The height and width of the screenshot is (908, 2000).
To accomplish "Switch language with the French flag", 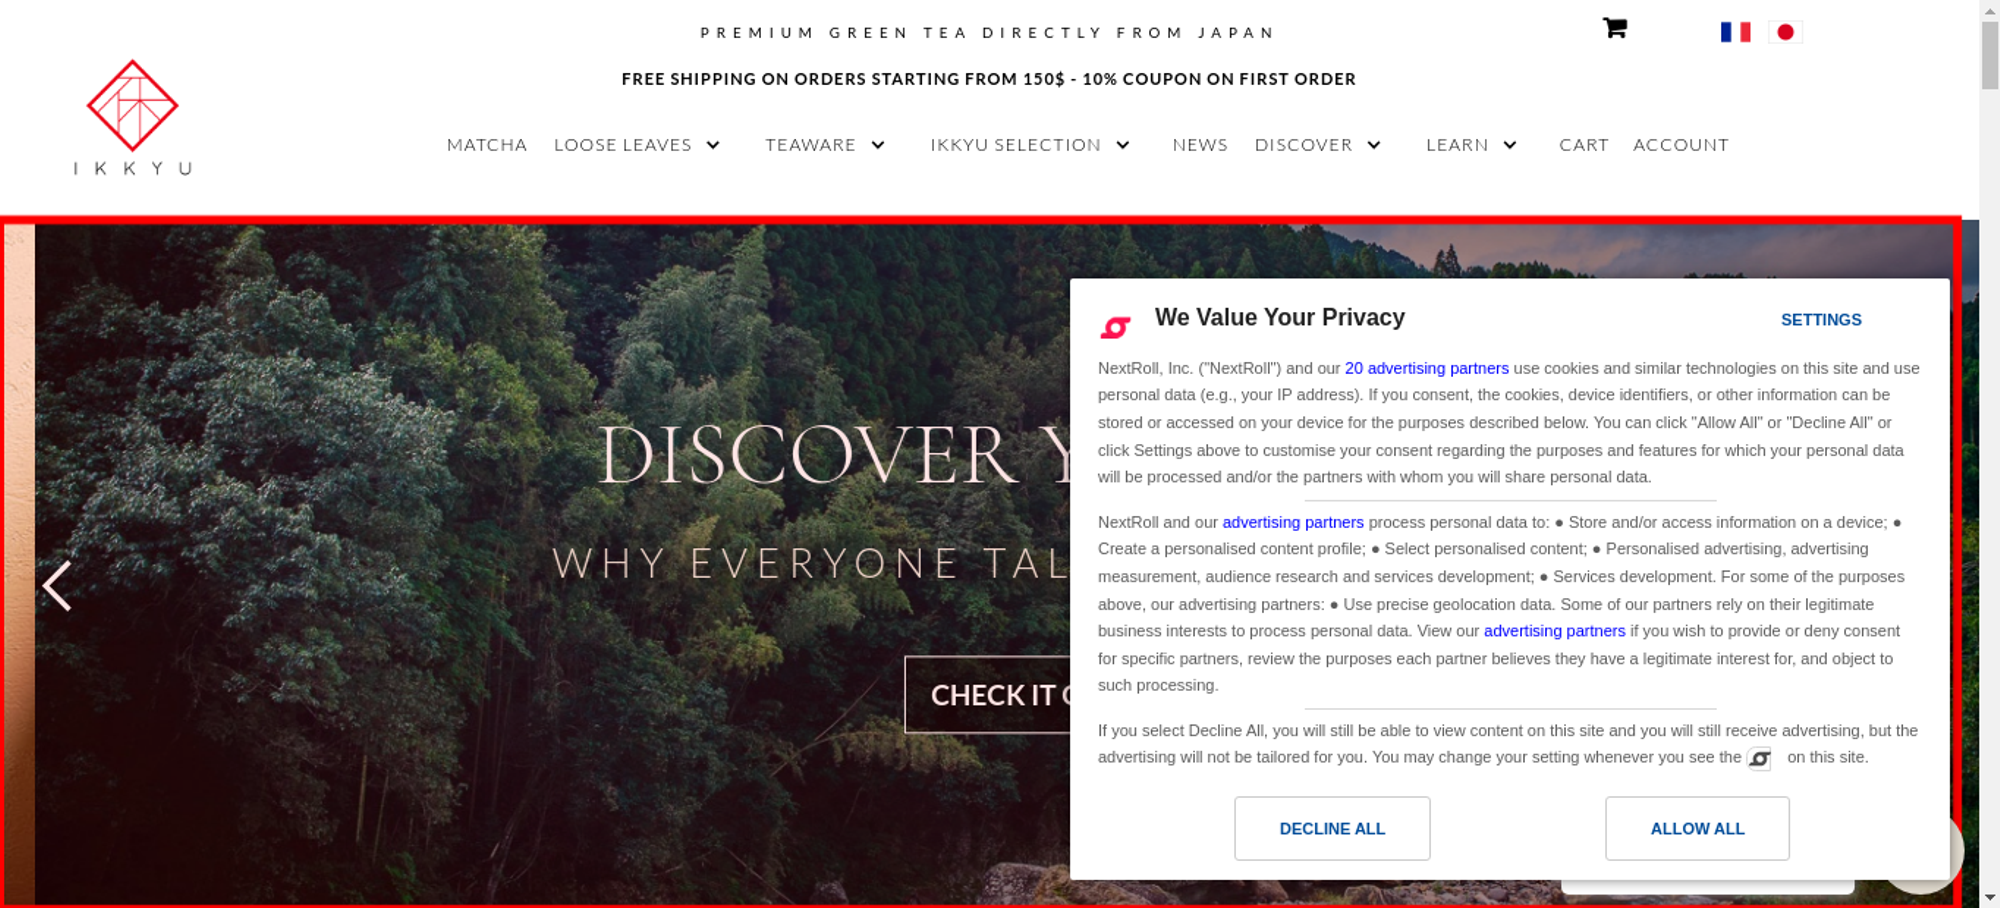I will click(x=1735, y=32).
